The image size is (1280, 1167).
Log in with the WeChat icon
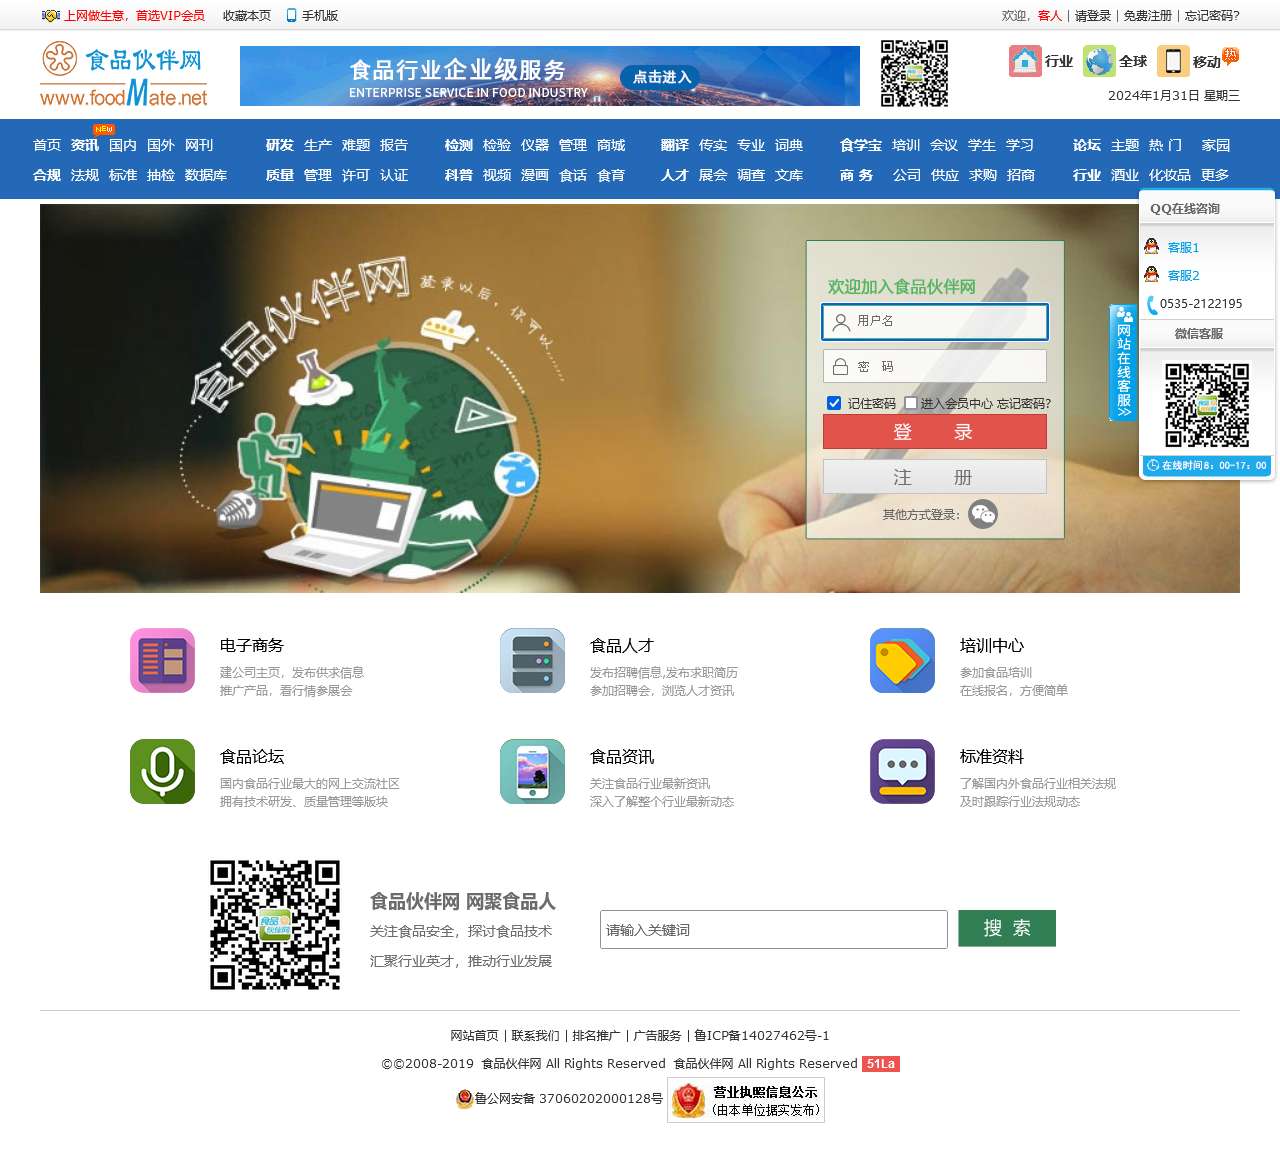click(984, 514)
